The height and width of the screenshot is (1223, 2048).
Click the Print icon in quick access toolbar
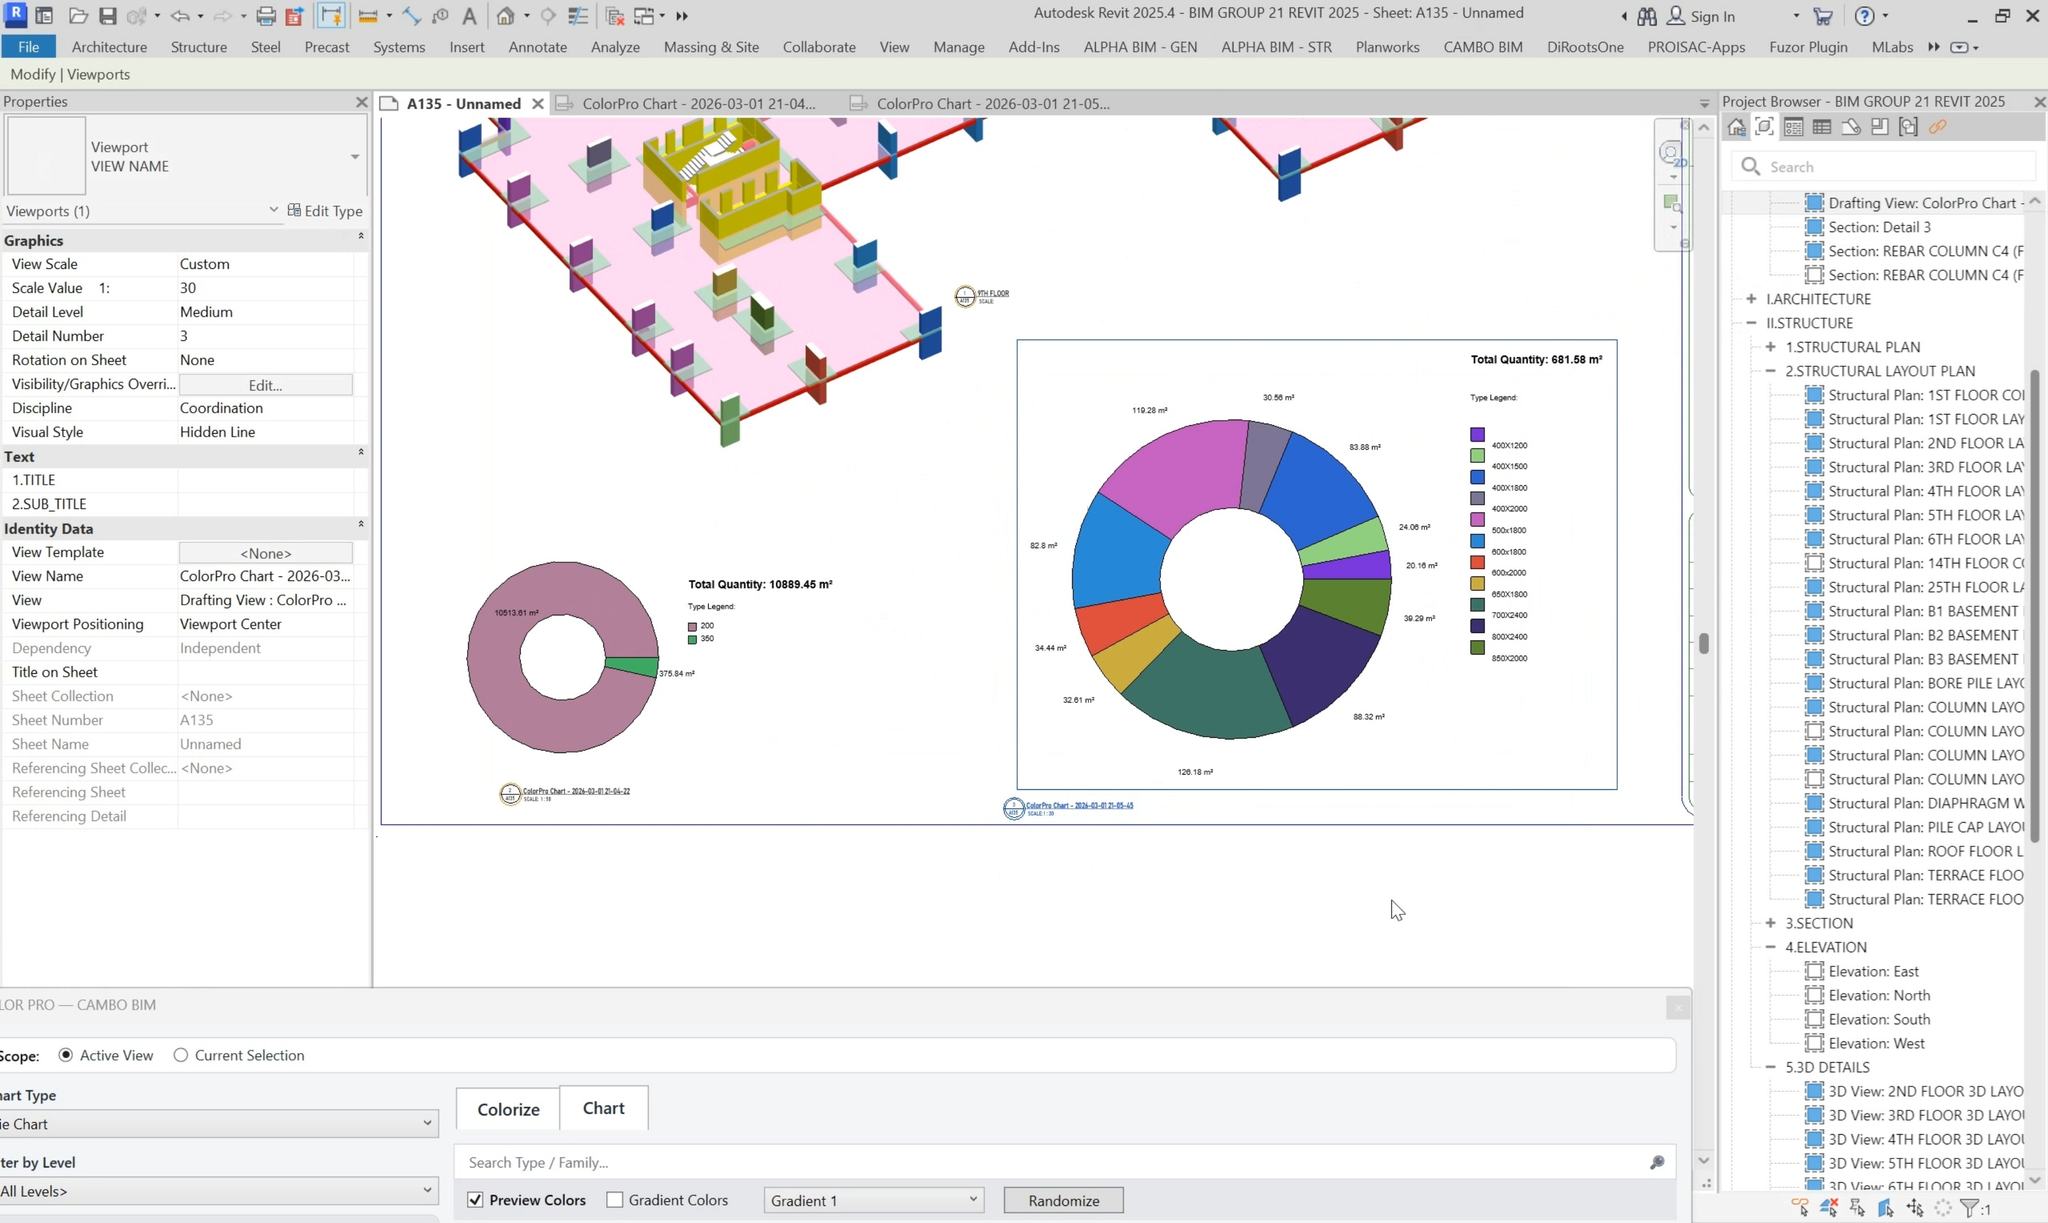coord(265,16)
